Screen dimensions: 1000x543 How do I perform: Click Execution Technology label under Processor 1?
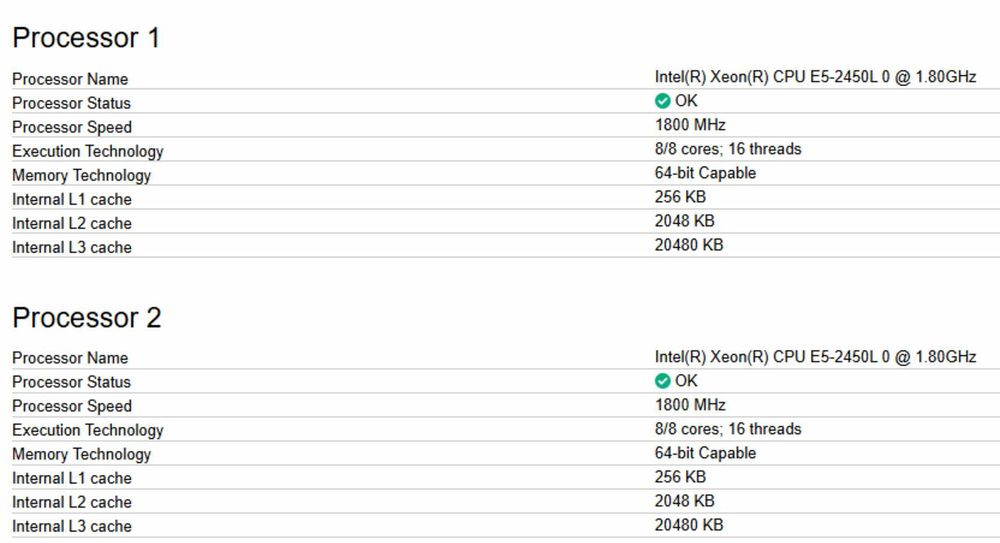(88, 151)
